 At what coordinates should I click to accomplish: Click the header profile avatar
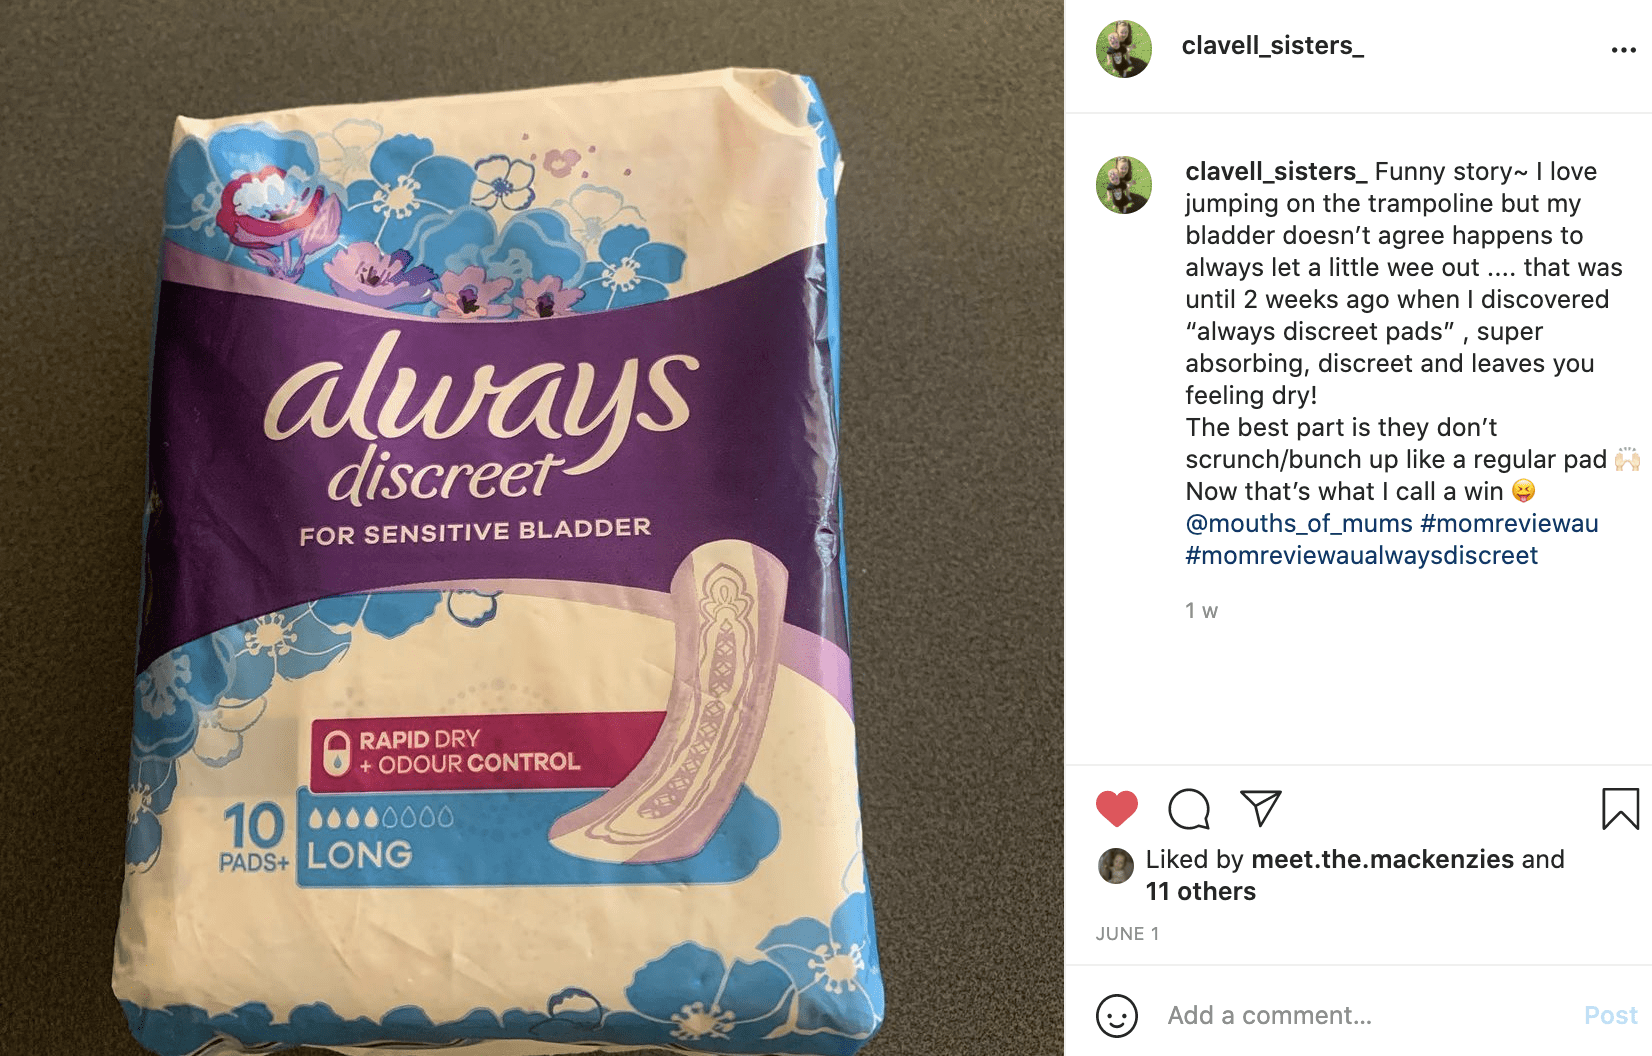[x=1124, y=48]
